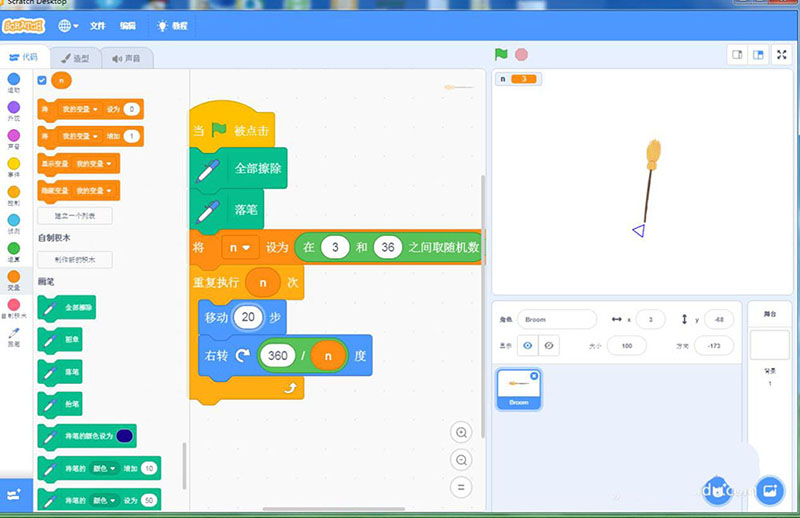Viewport: 800px width, 518px height.
Task: Open the 编辑 (Edit) menu
Action: [x=128, y=26]
